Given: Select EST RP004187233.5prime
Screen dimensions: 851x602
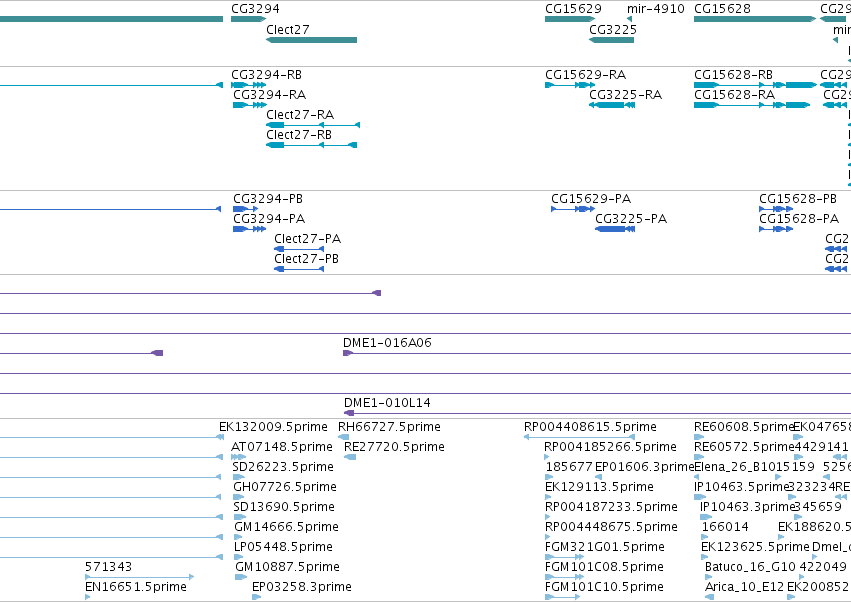Looking at the screenshot, I should (611, 508).
